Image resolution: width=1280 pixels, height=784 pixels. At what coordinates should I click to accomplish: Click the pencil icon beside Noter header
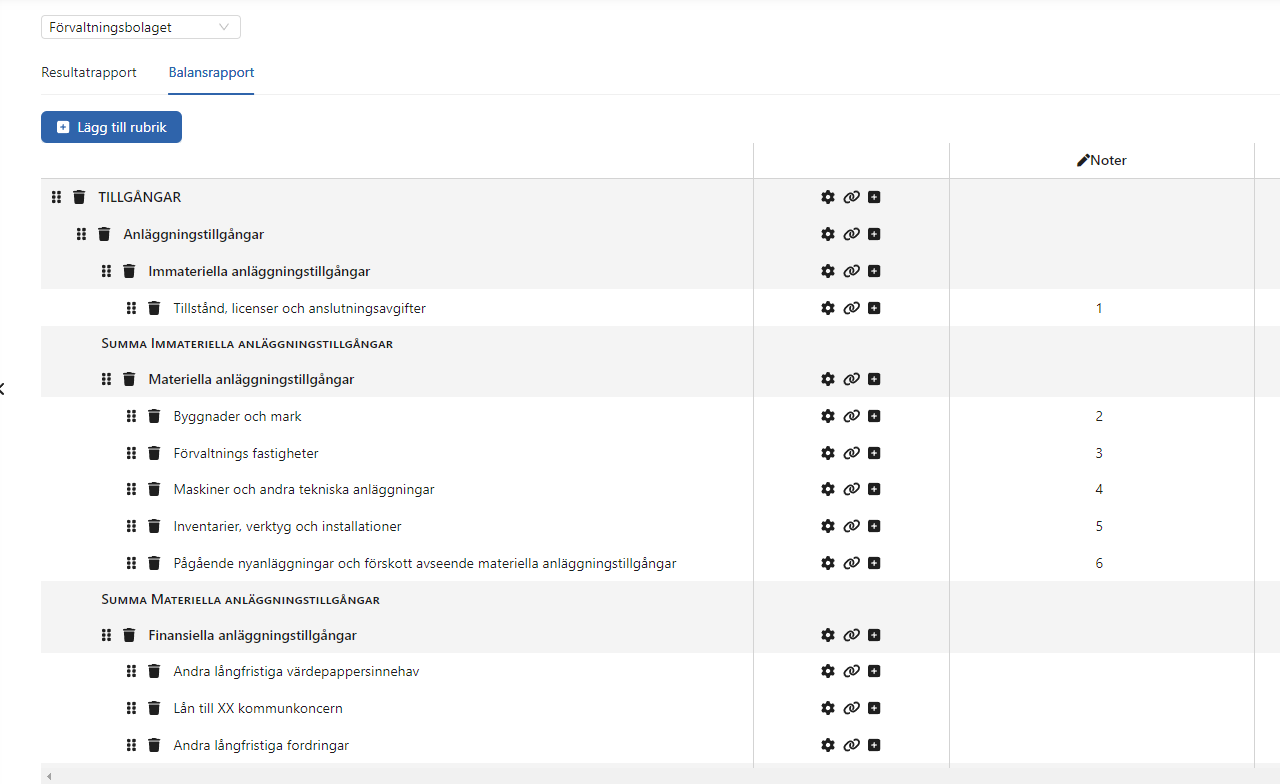pyautogui.click(x=1082, y=160)
